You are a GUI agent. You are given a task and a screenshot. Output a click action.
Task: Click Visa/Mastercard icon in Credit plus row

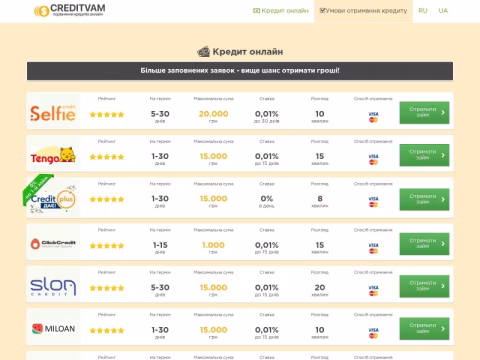[373, 202]
